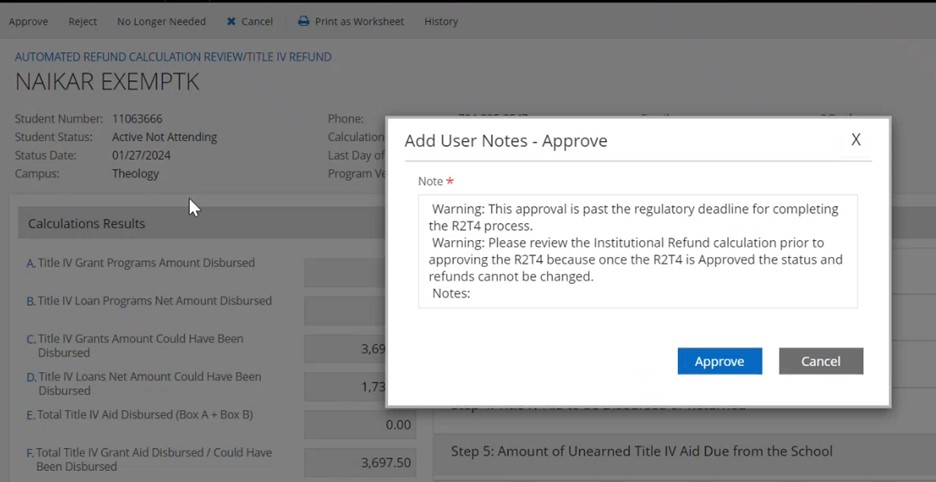Viewport: 936px width, 482px height.
Task: Open Automated Refund Calculation Review breadcrumb link
Action: (173, 57)
